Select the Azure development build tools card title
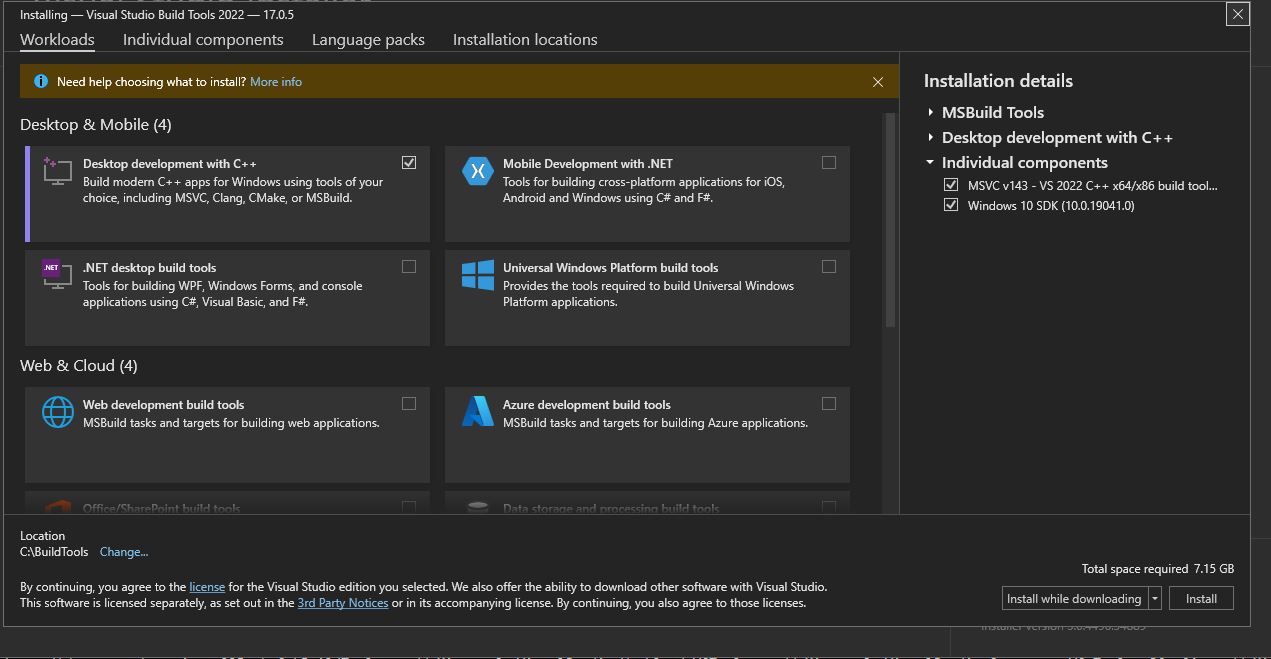Screen dimensions: 1271x659 coord(587,404)
